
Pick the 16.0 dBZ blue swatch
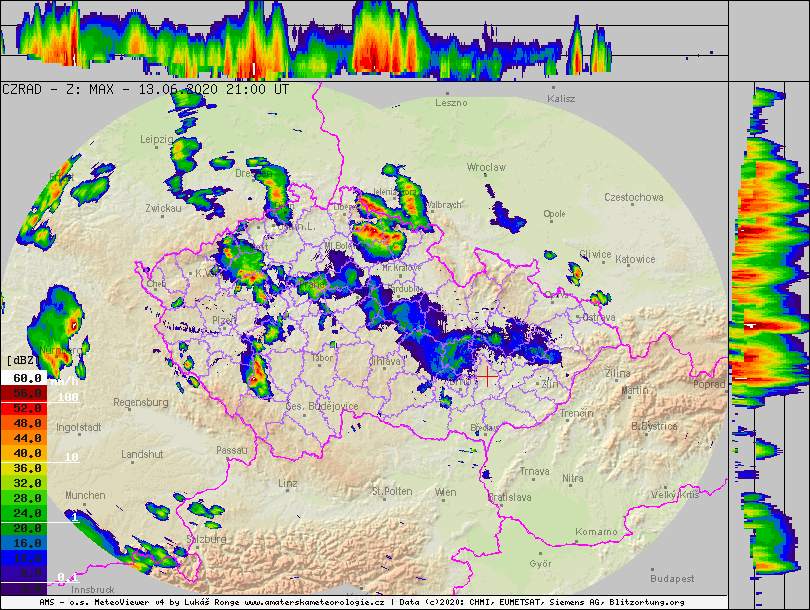point(24,543)
